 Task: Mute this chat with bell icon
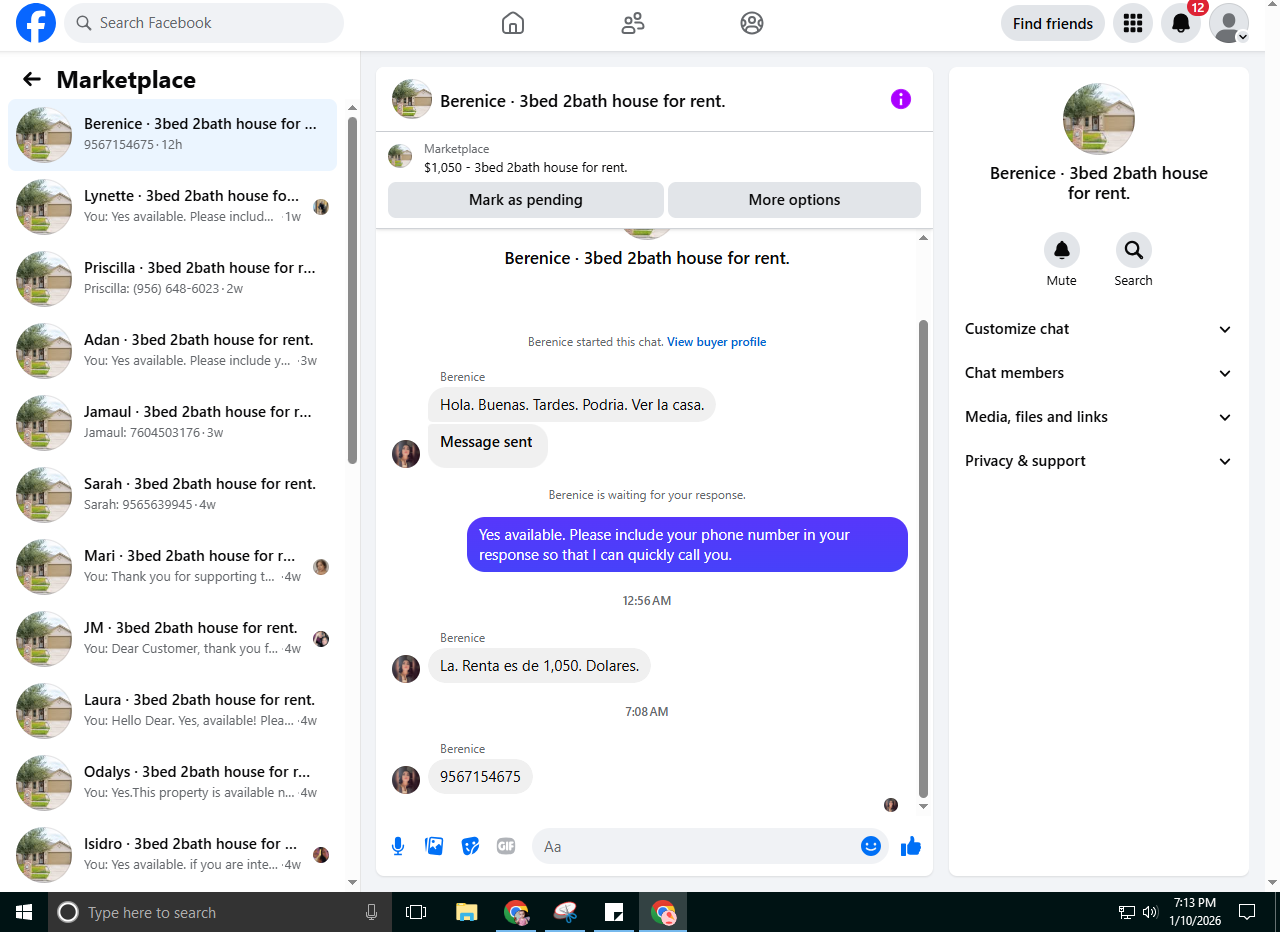tap(1062, 250)
